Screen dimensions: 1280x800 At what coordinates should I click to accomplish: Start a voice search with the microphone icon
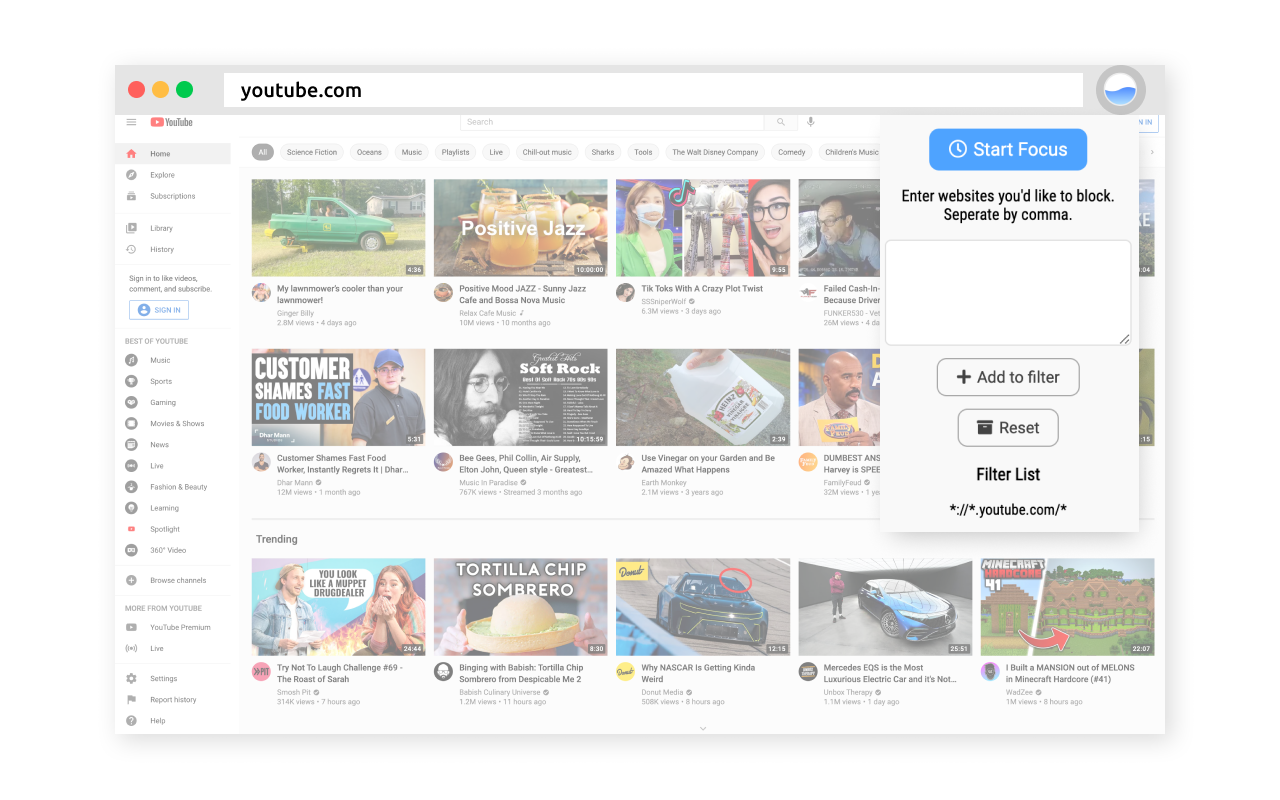(x=810, y=121)
